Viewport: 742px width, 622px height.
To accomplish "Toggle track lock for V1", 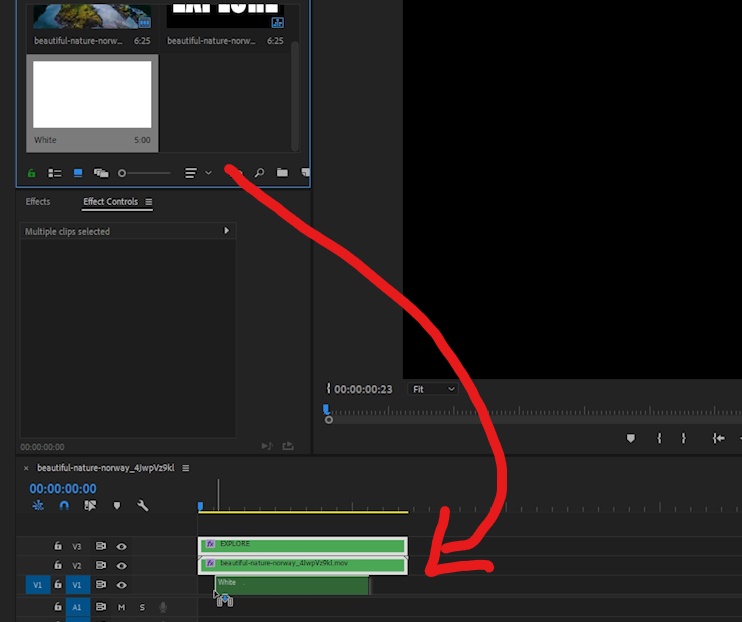I will [x=58, y=584].
